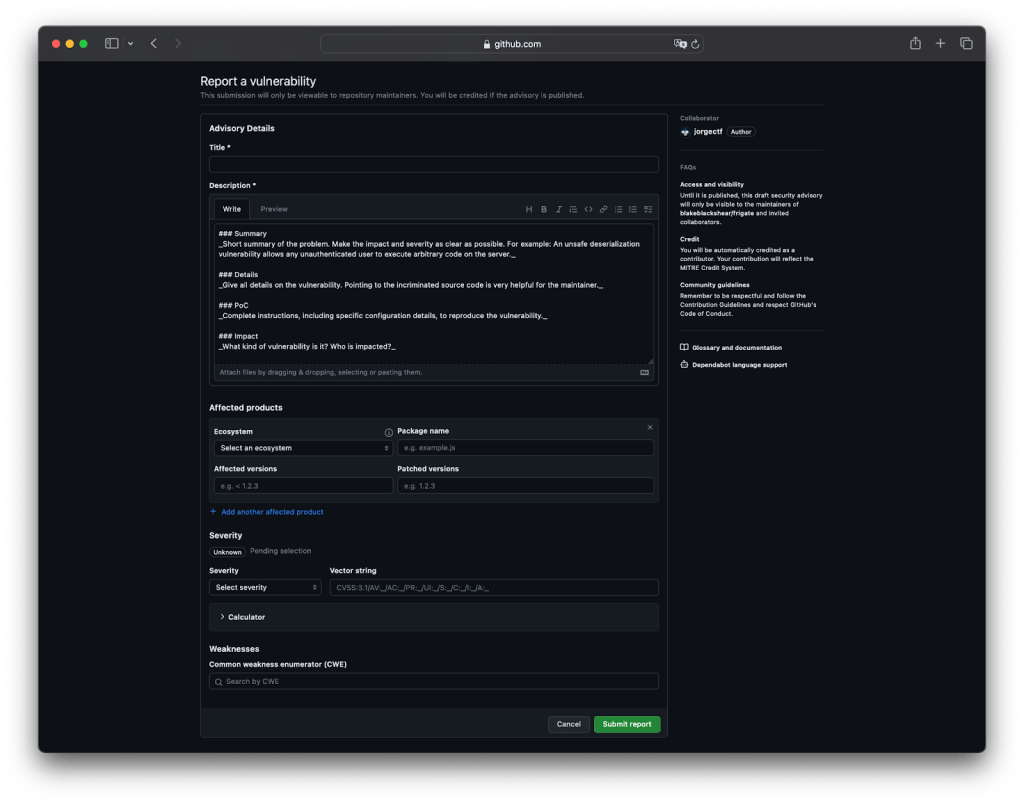
Task: Insert a heading with the Heading icon
Action: (x=529, y=209)
